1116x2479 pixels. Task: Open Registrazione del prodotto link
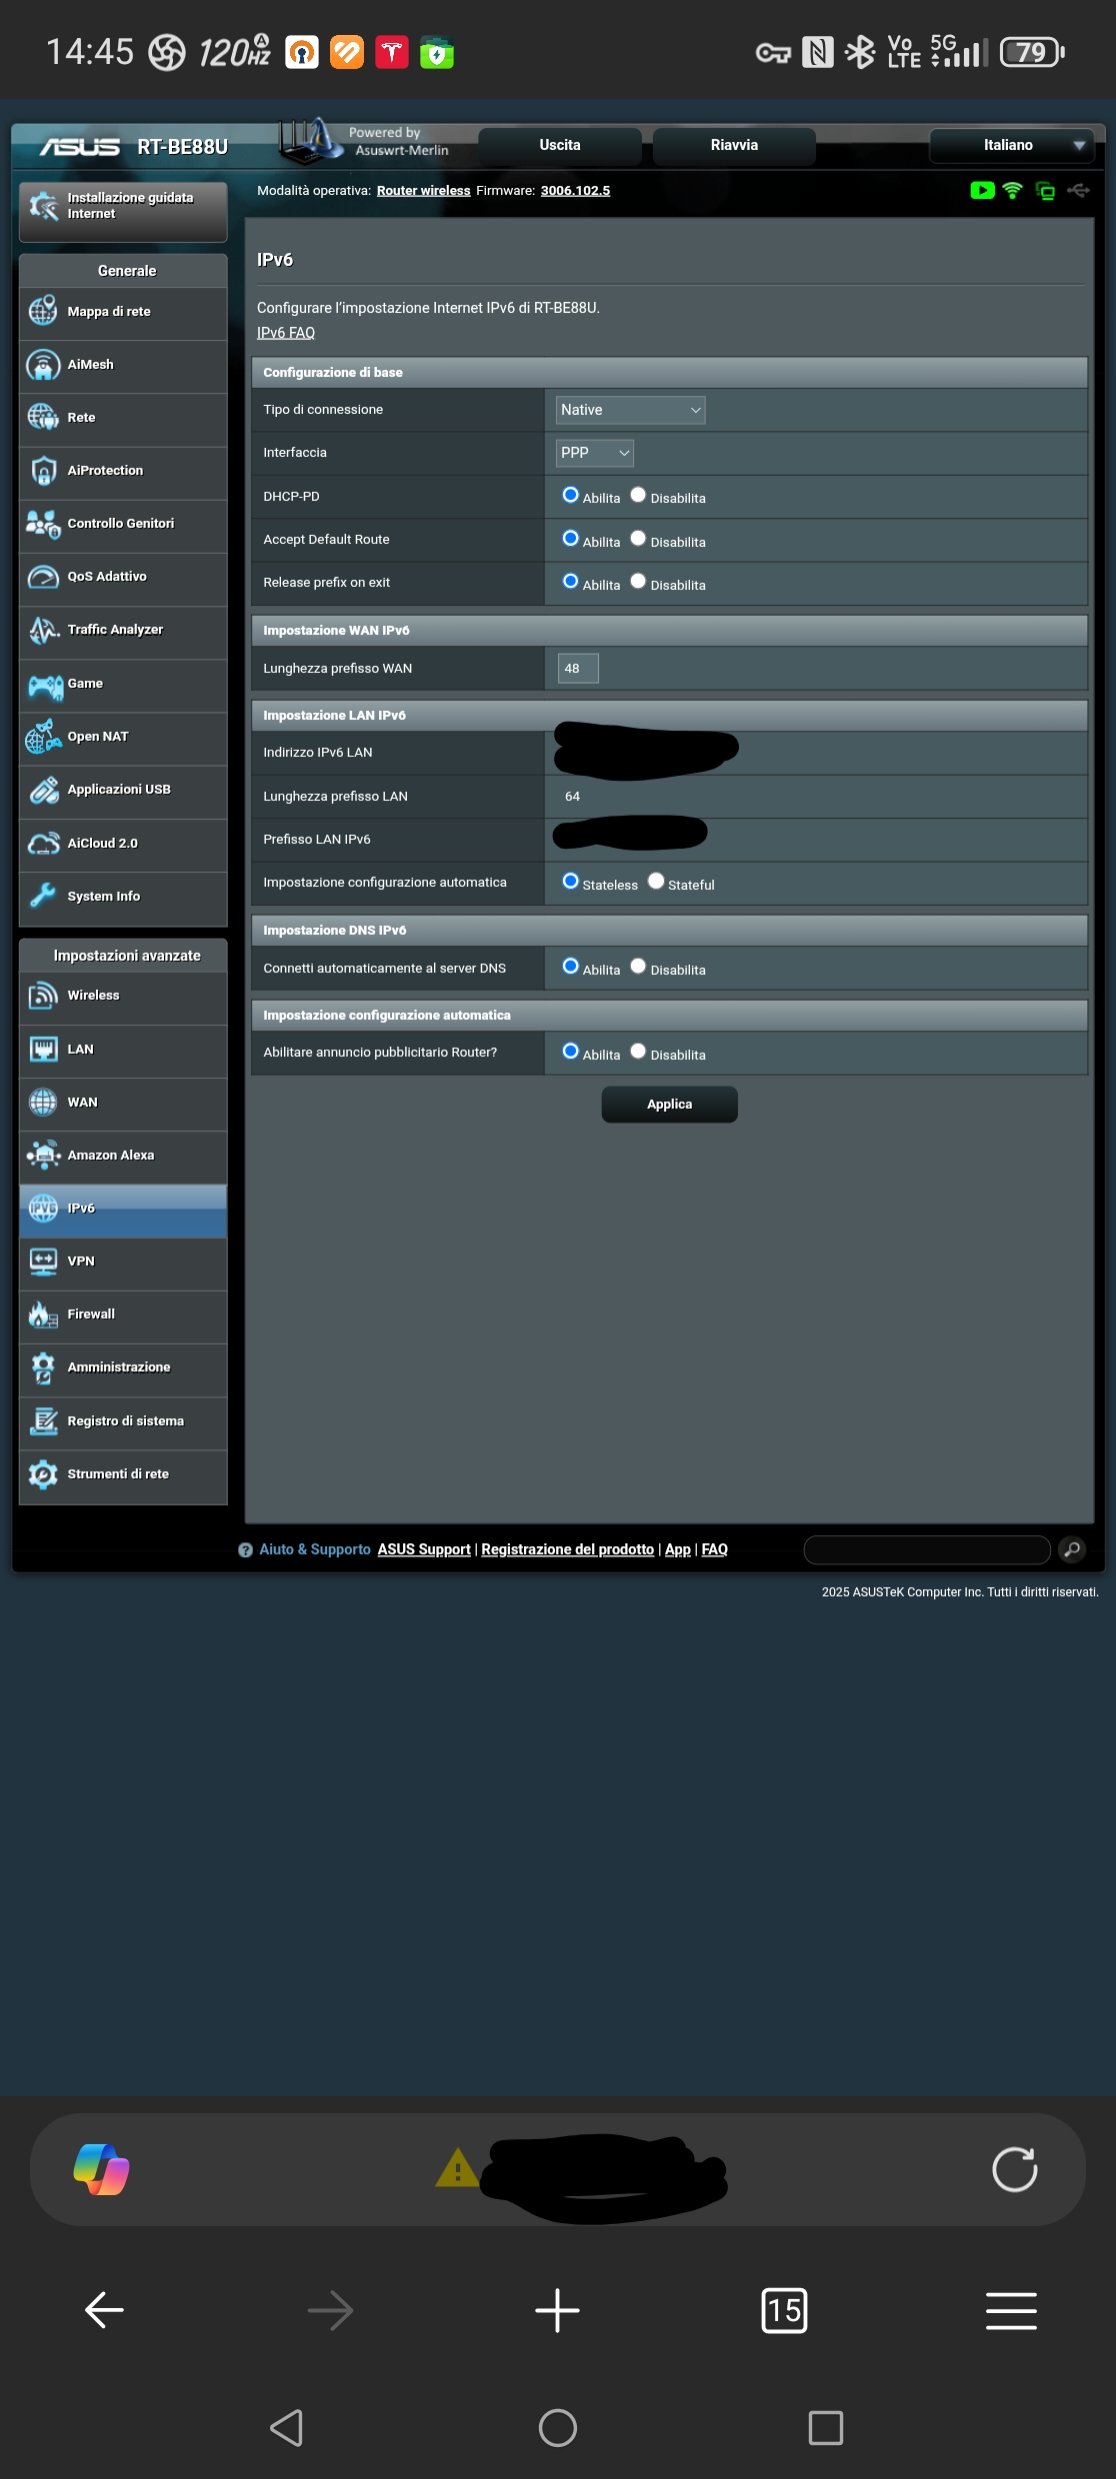click(567, 1549)
